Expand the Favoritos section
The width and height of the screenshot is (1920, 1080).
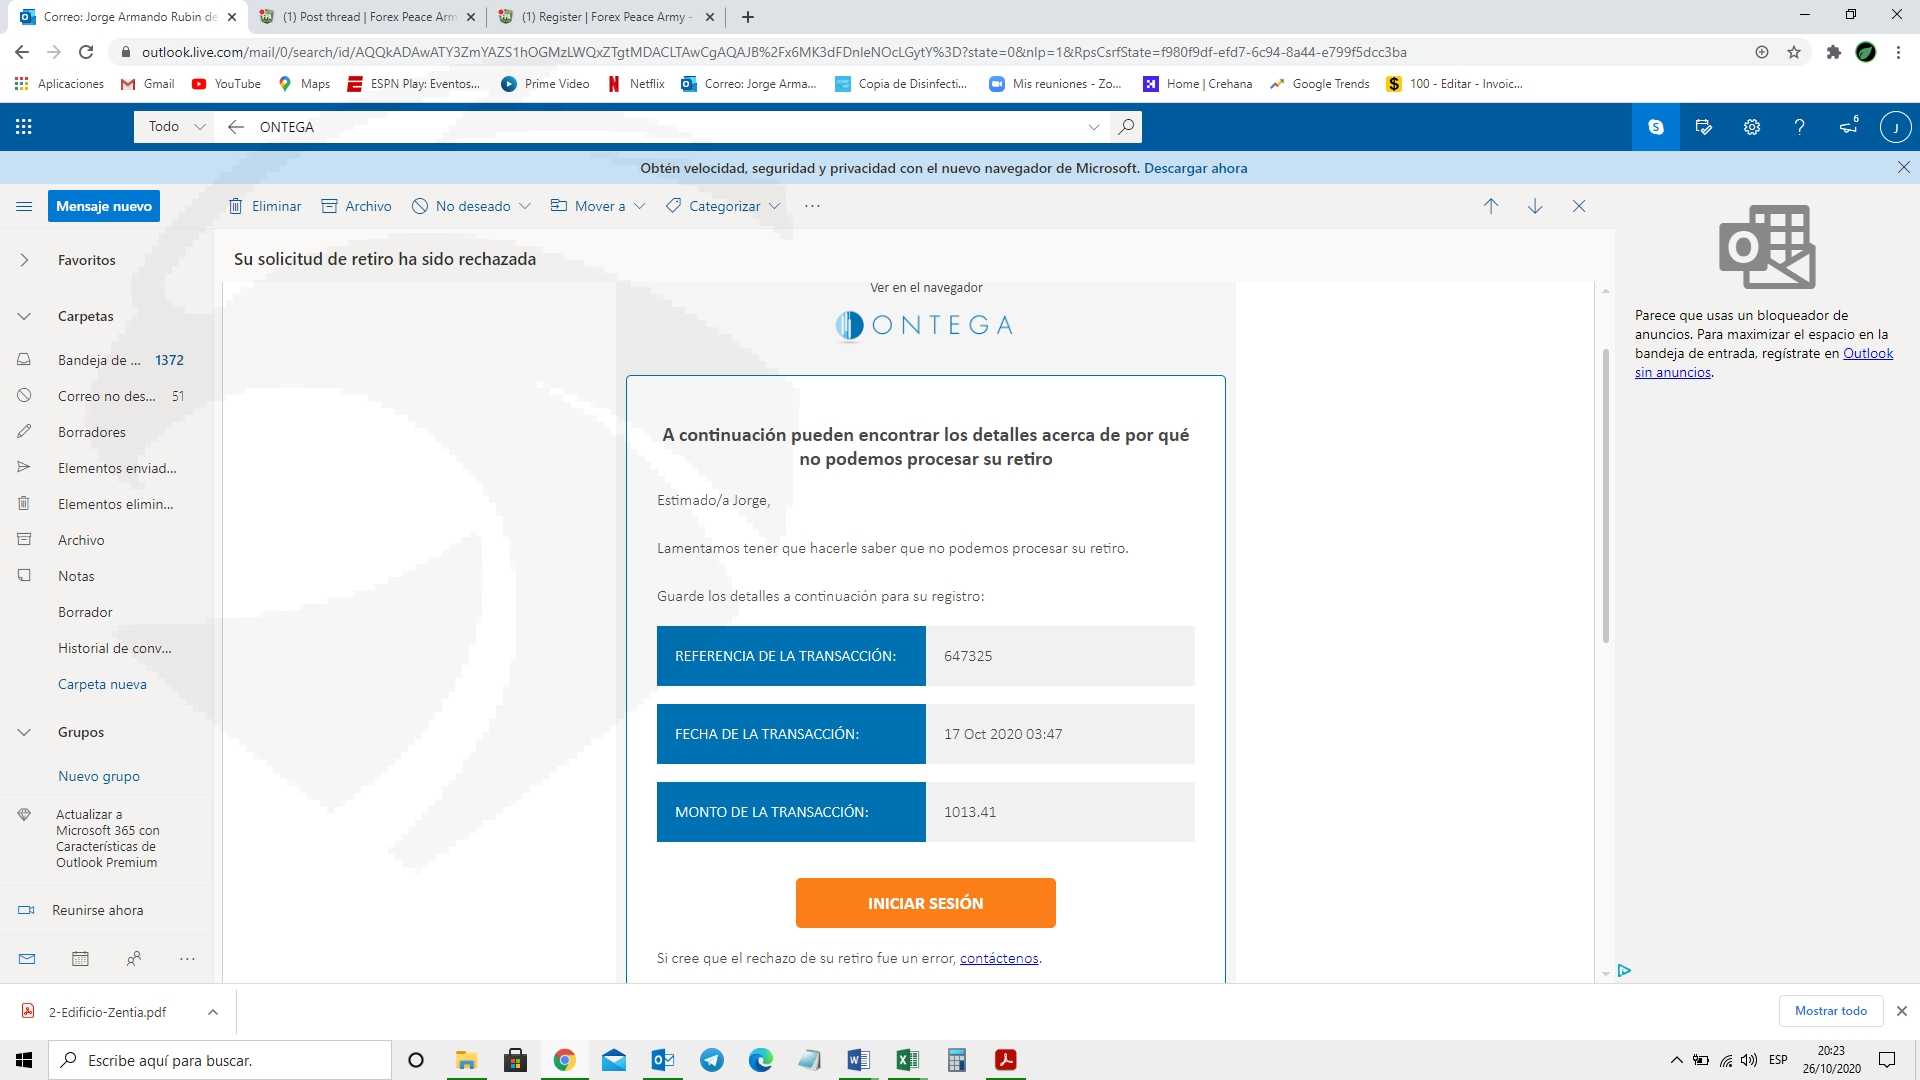24,260
